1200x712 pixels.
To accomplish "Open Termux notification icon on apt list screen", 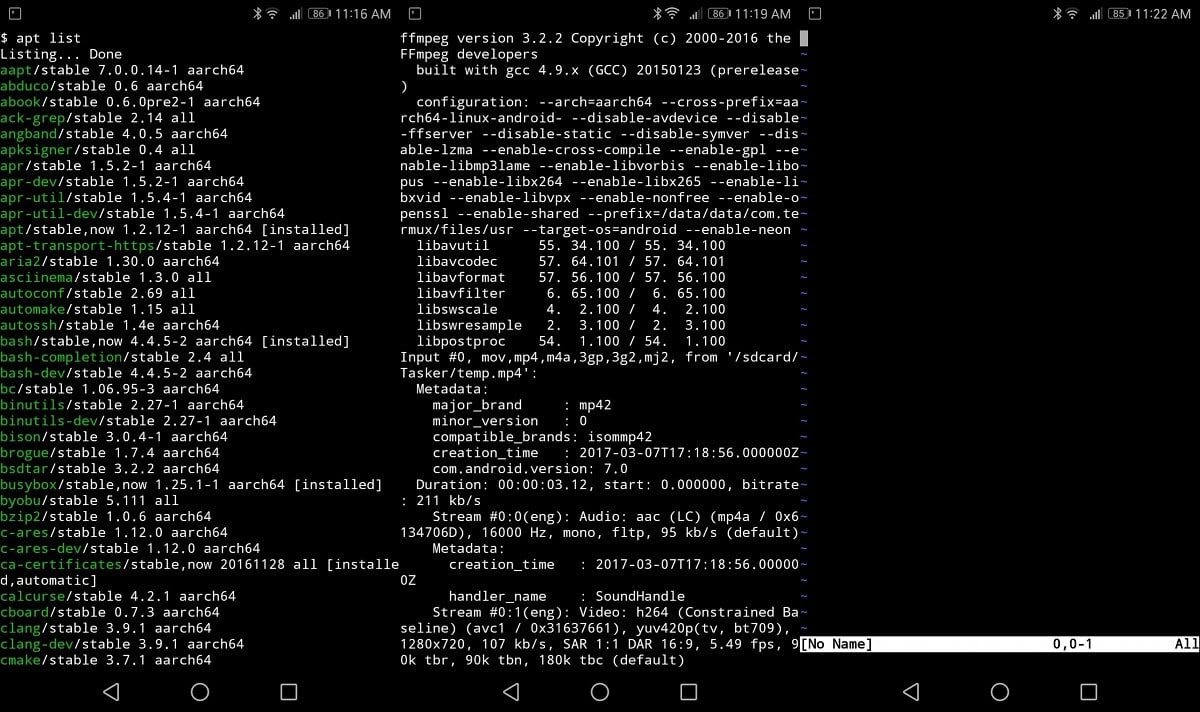I will 15,14.
